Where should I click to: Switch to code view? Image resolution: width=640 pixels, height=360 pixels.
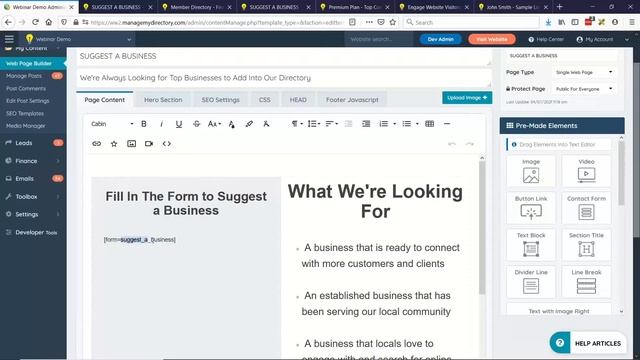click(167, 144)
